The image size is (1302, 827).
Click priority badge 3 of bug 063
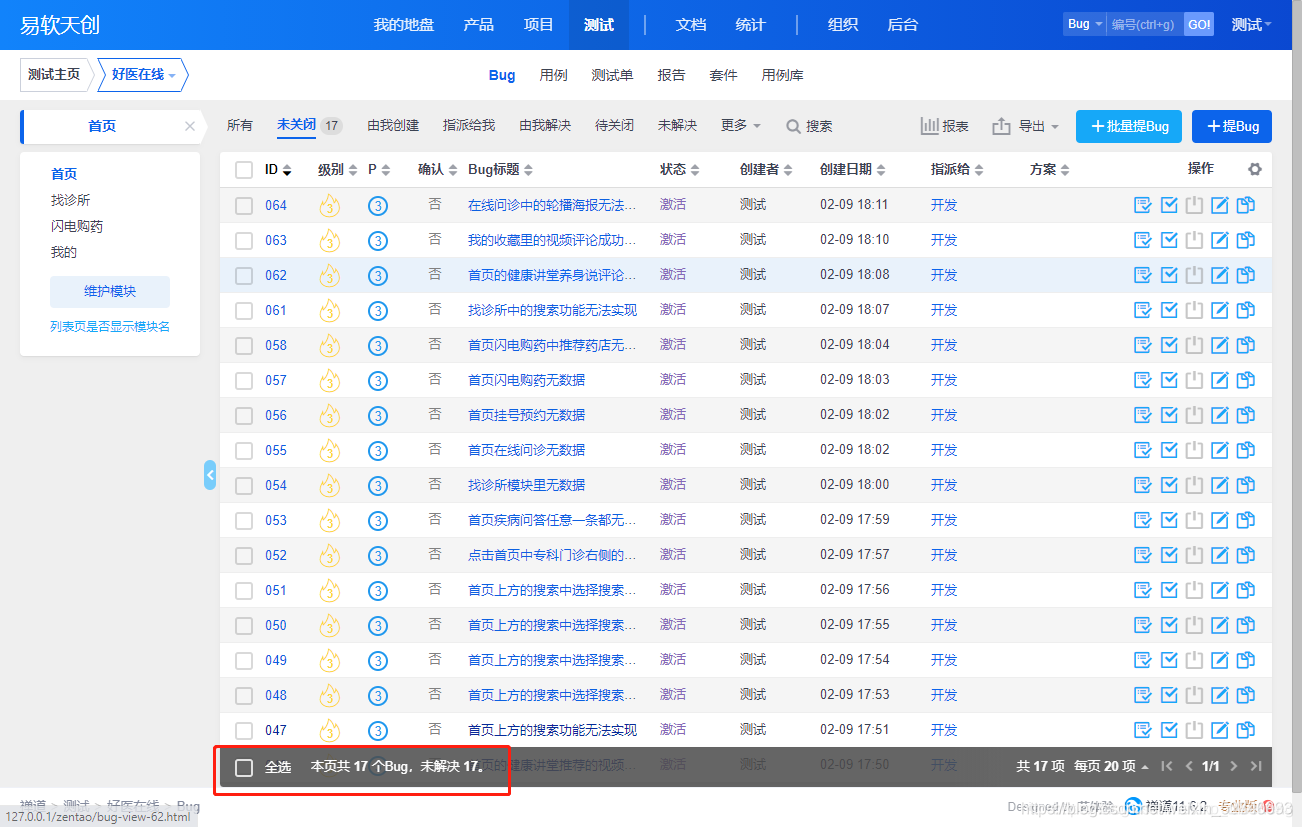point(377,241)
